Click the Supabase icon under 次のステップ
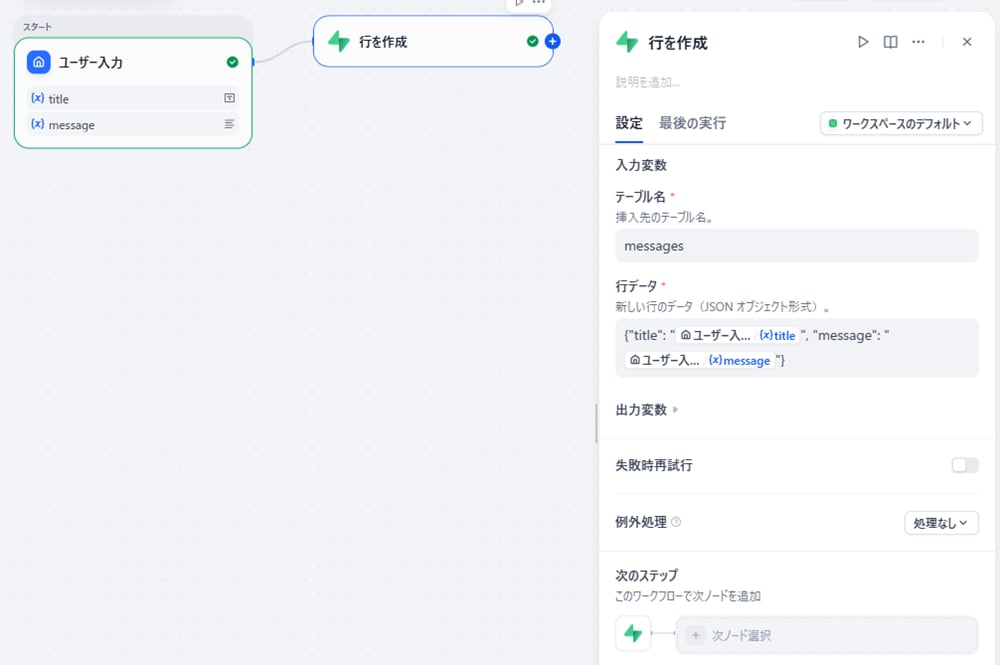The height and width of the screenshot is (665, 1000). click(x=633, y=634)
